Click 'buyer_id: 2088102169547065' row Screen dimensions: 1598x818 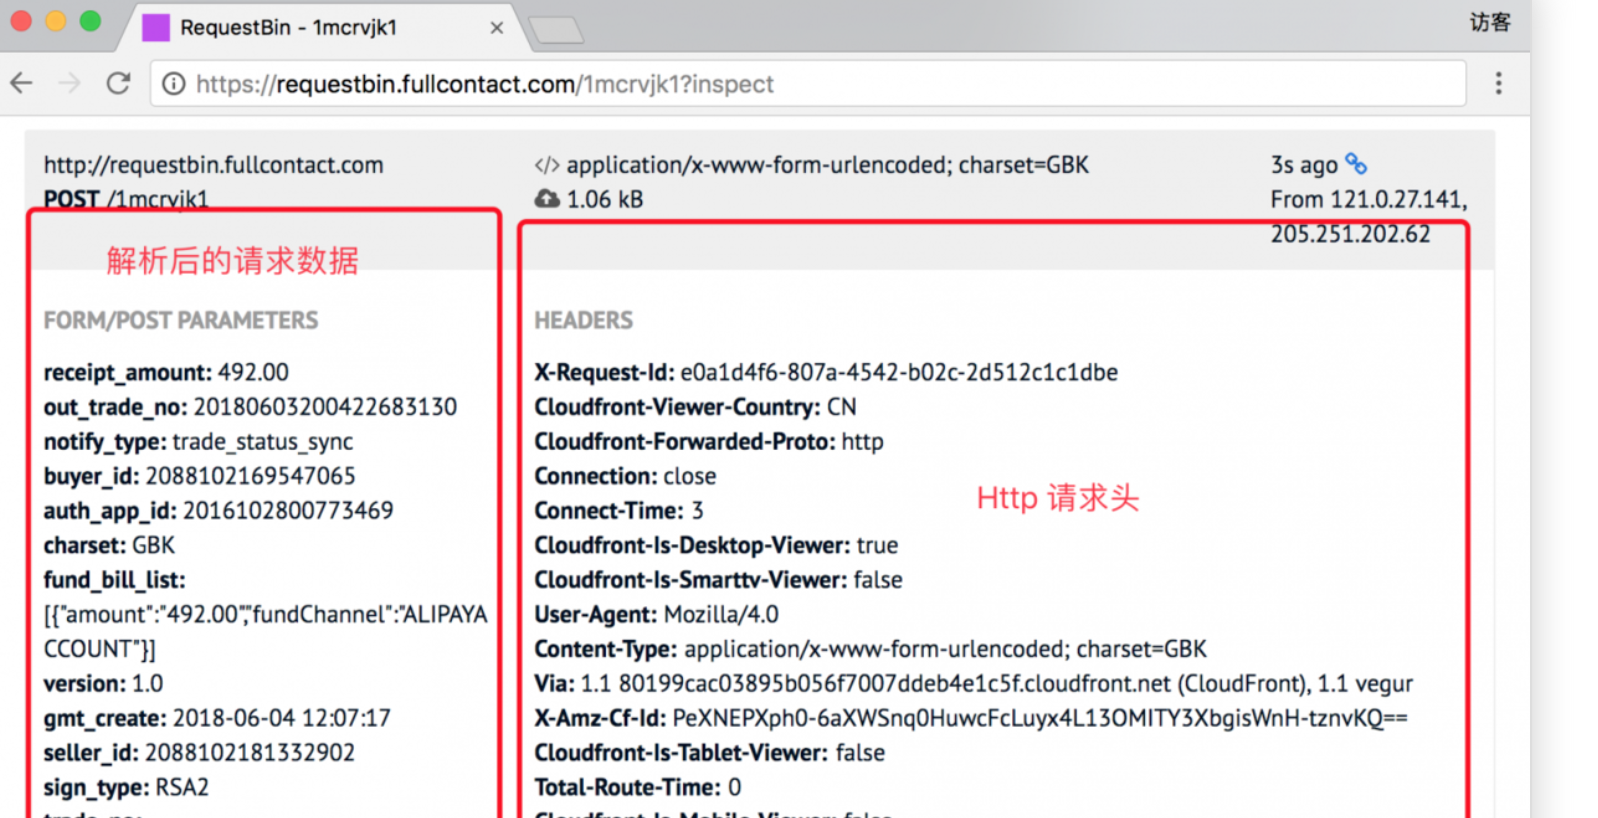[199, 476]
